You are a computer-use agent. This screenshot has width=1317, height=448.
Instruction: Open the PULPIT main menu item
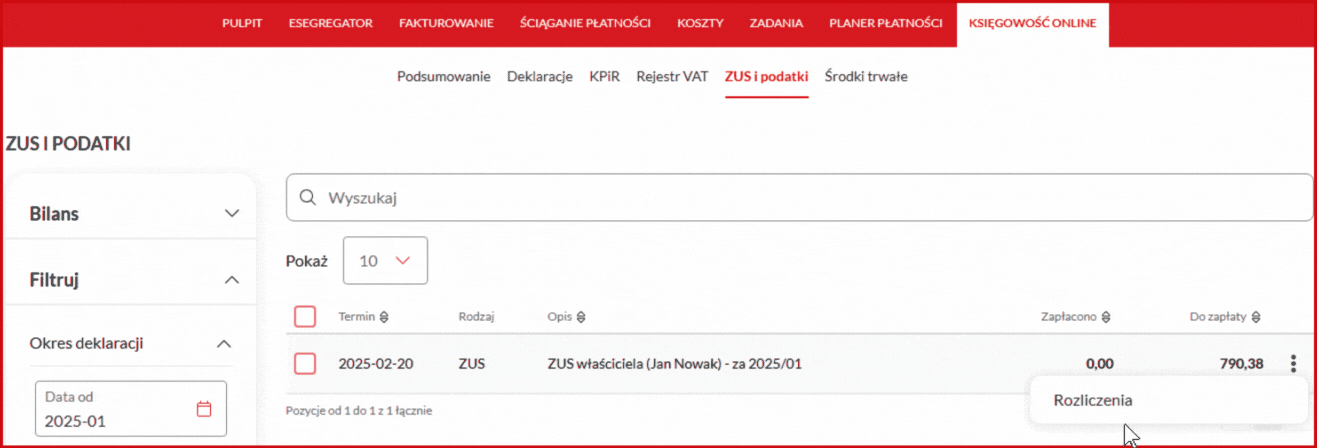[x=242, y=23]
